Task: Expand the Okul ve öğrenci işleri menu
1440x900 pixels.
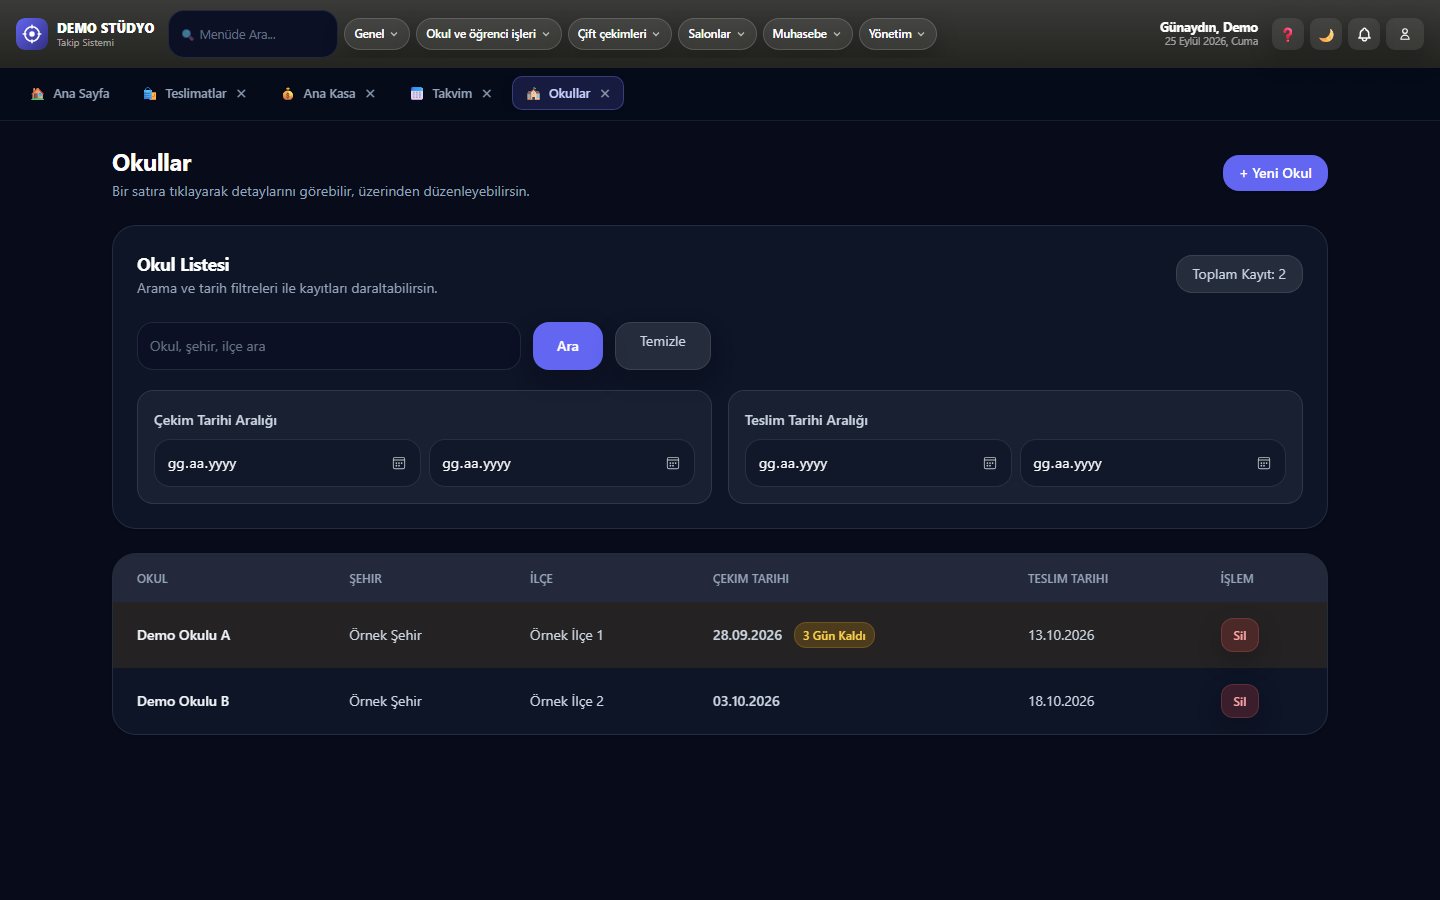Action: tap(488, 34)
